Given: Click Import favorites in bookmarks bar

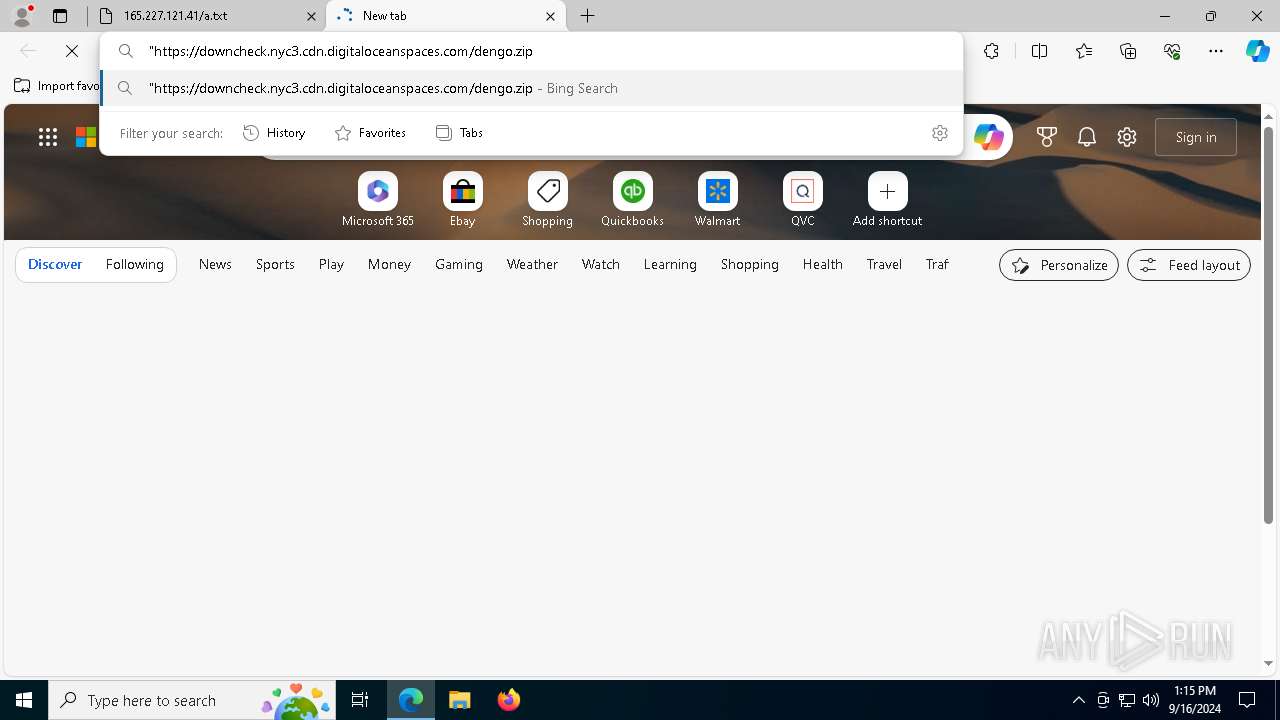Looking at the screenshot, I should pyautogui.click(x=57, y=86).
